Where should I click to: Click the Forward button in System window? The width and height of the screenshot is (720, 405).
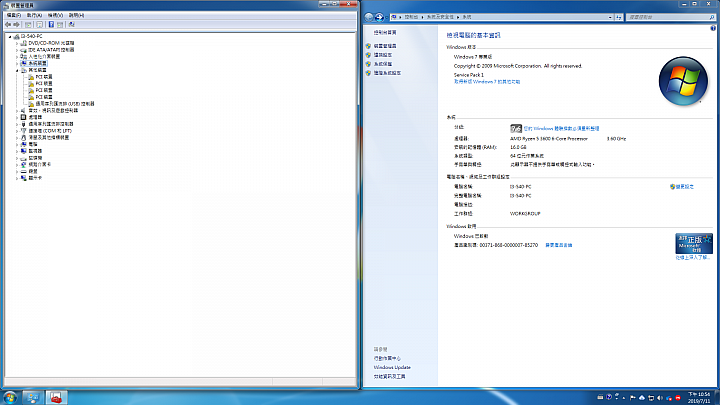pyautogui.click(x=379, y=17)
